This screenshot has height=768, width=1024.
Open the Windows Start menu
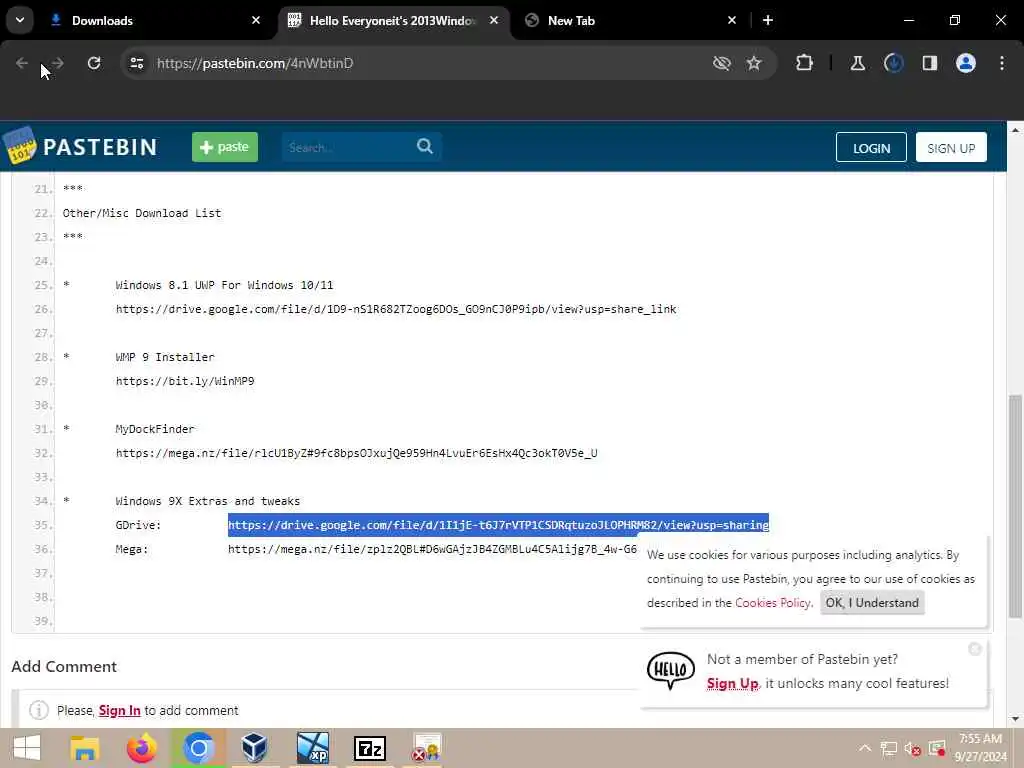click(x=27, y=748)
